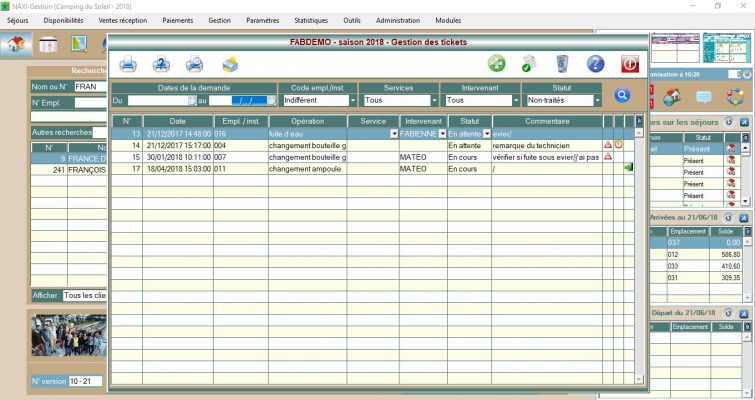Open the Disponibilités menu
Viewport: 755px width, 400px height.
64,20
